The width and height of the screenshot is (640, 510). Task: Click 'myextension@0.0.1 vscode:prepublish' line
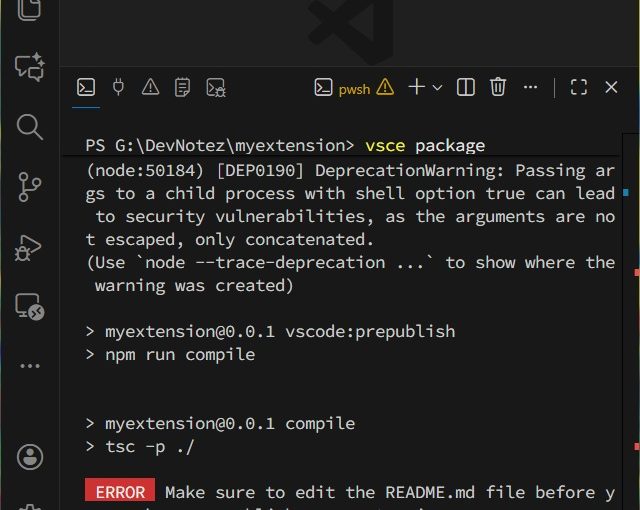tap(280, 332)
